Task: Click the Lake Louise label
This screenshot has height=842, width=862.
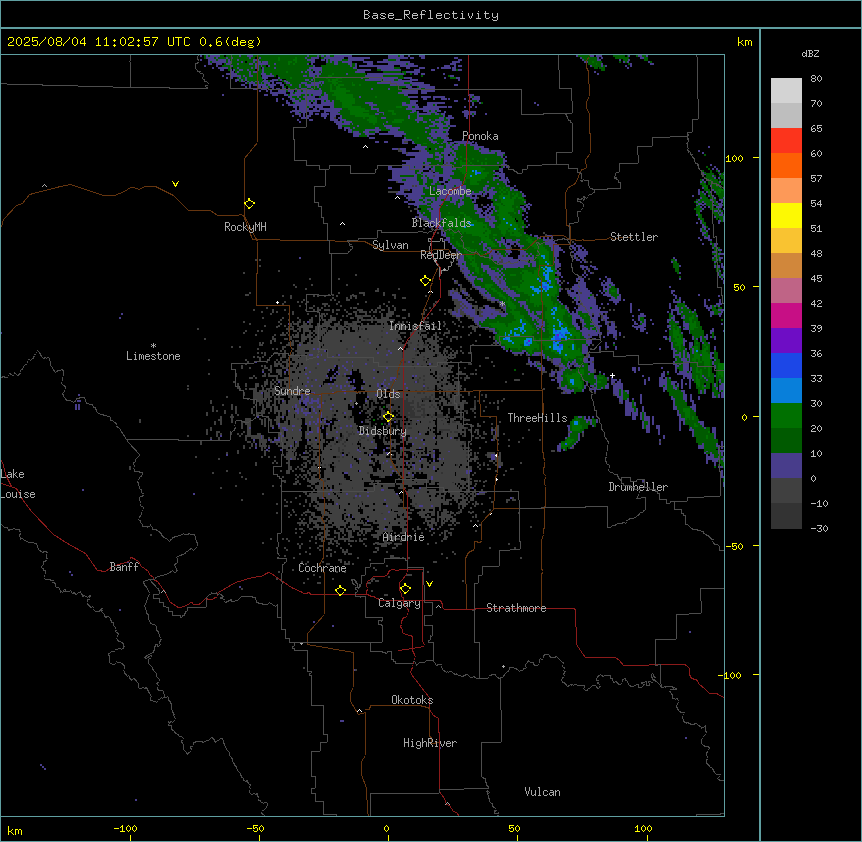Action: tap(18, 484)
